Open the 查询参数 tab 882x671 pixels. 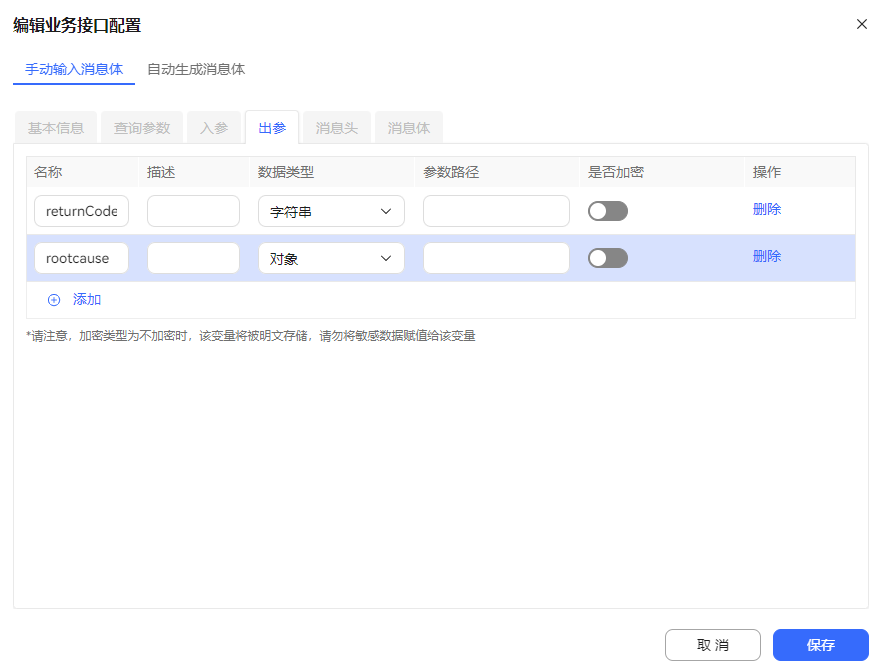pos(142,128)
